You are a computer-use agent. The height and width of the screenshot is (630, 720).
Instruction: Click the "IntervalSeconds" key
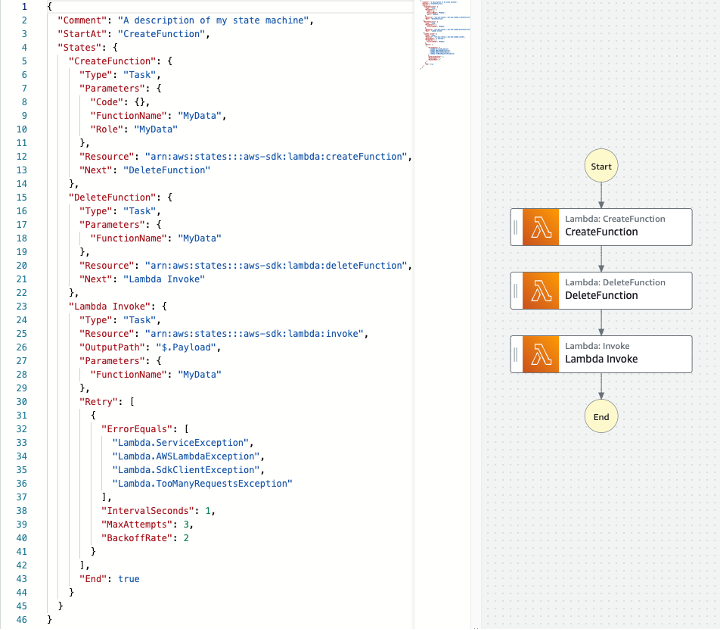(x=148, y=511)
